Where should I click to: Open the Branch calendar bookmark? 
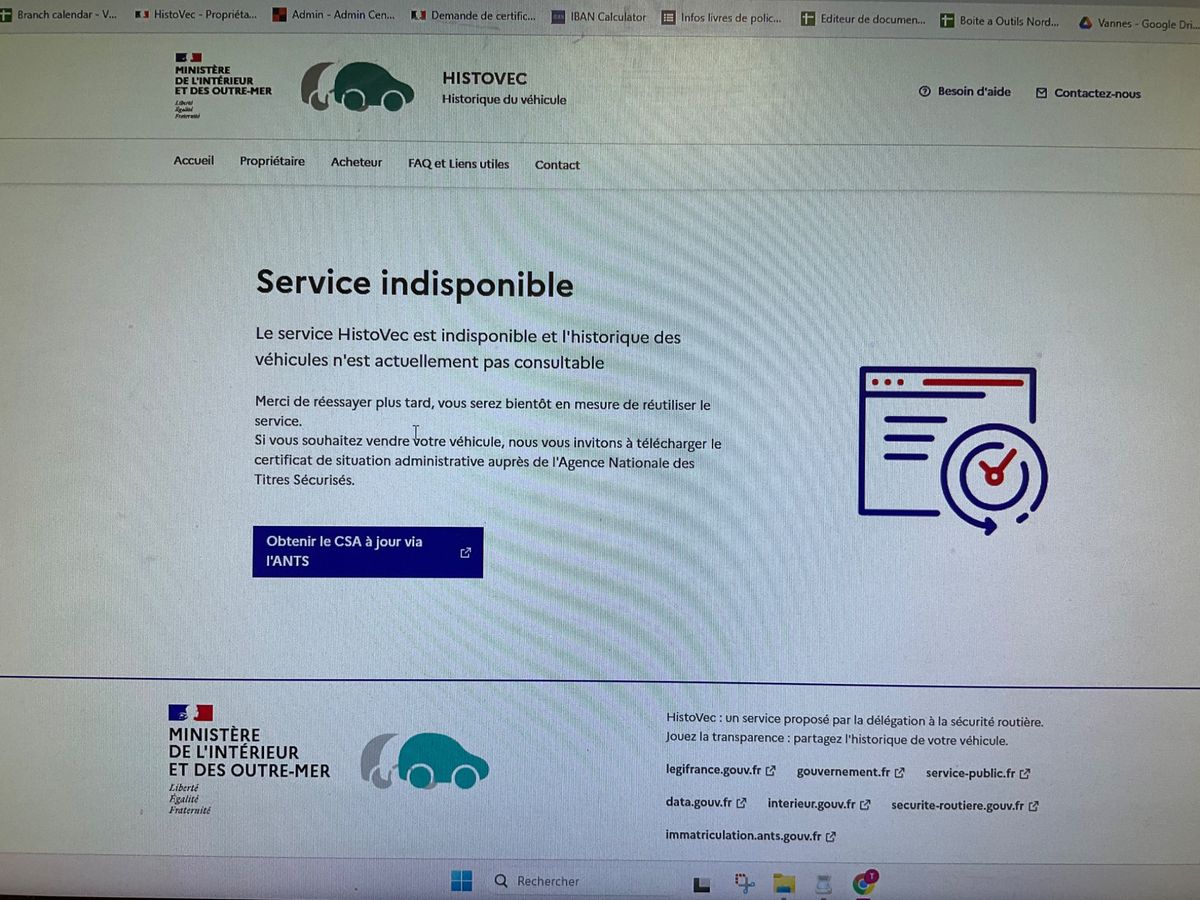[x=58, y=15]
